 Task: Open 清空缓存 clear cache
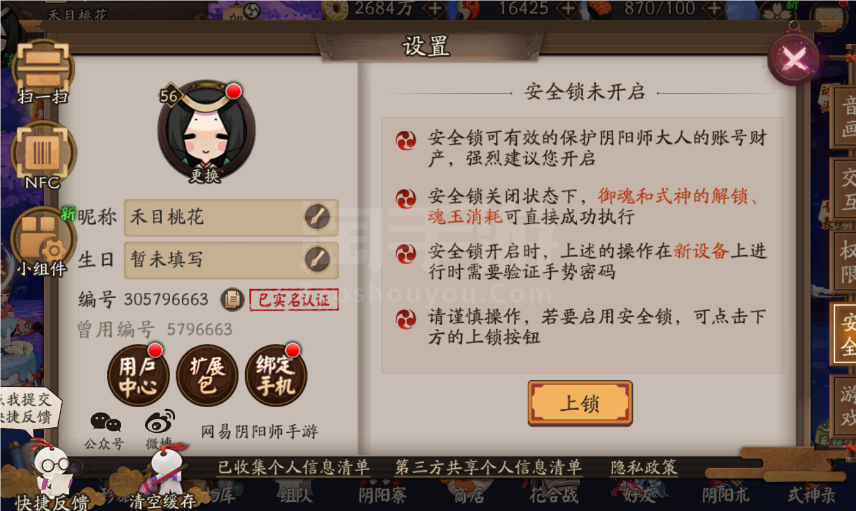click(x=163, y=479)
